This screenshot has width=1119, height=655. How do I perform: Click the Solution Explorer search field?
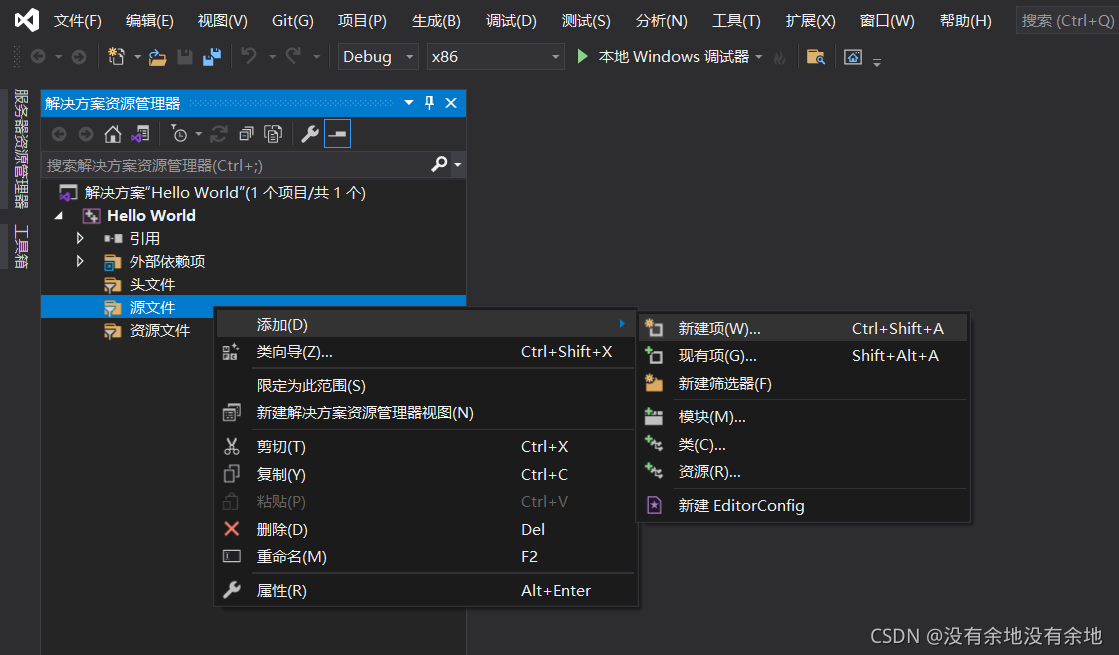pyautogui.click(x=236, y=166)
